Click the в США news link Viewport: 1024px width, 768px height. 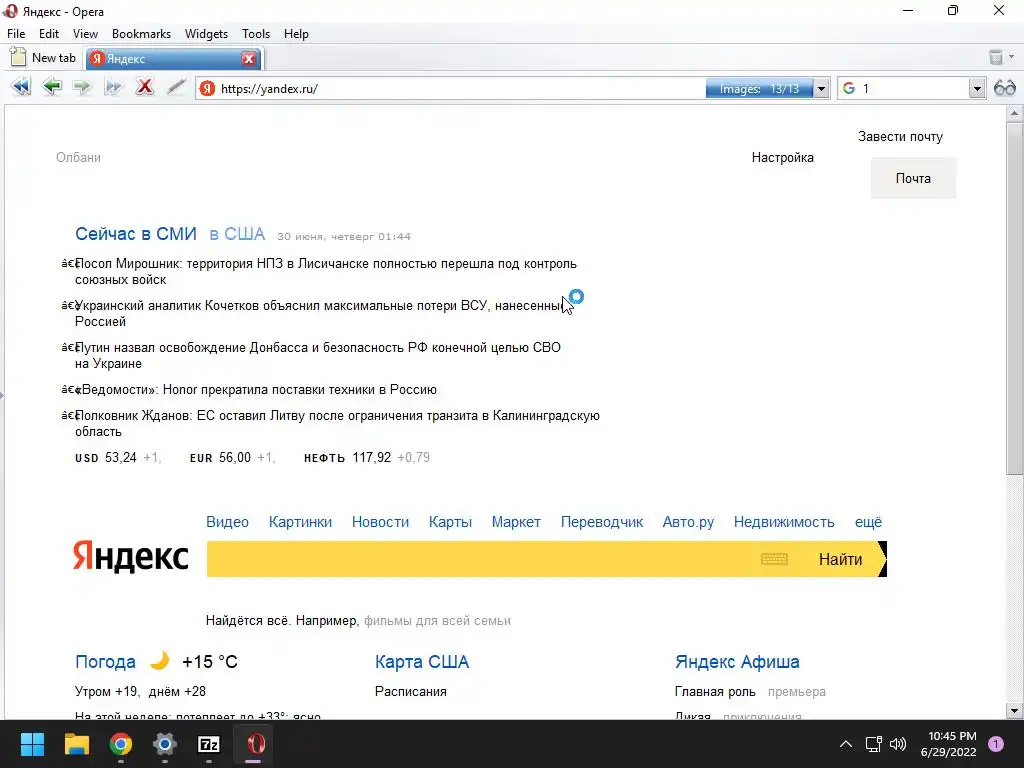point(237,234)
